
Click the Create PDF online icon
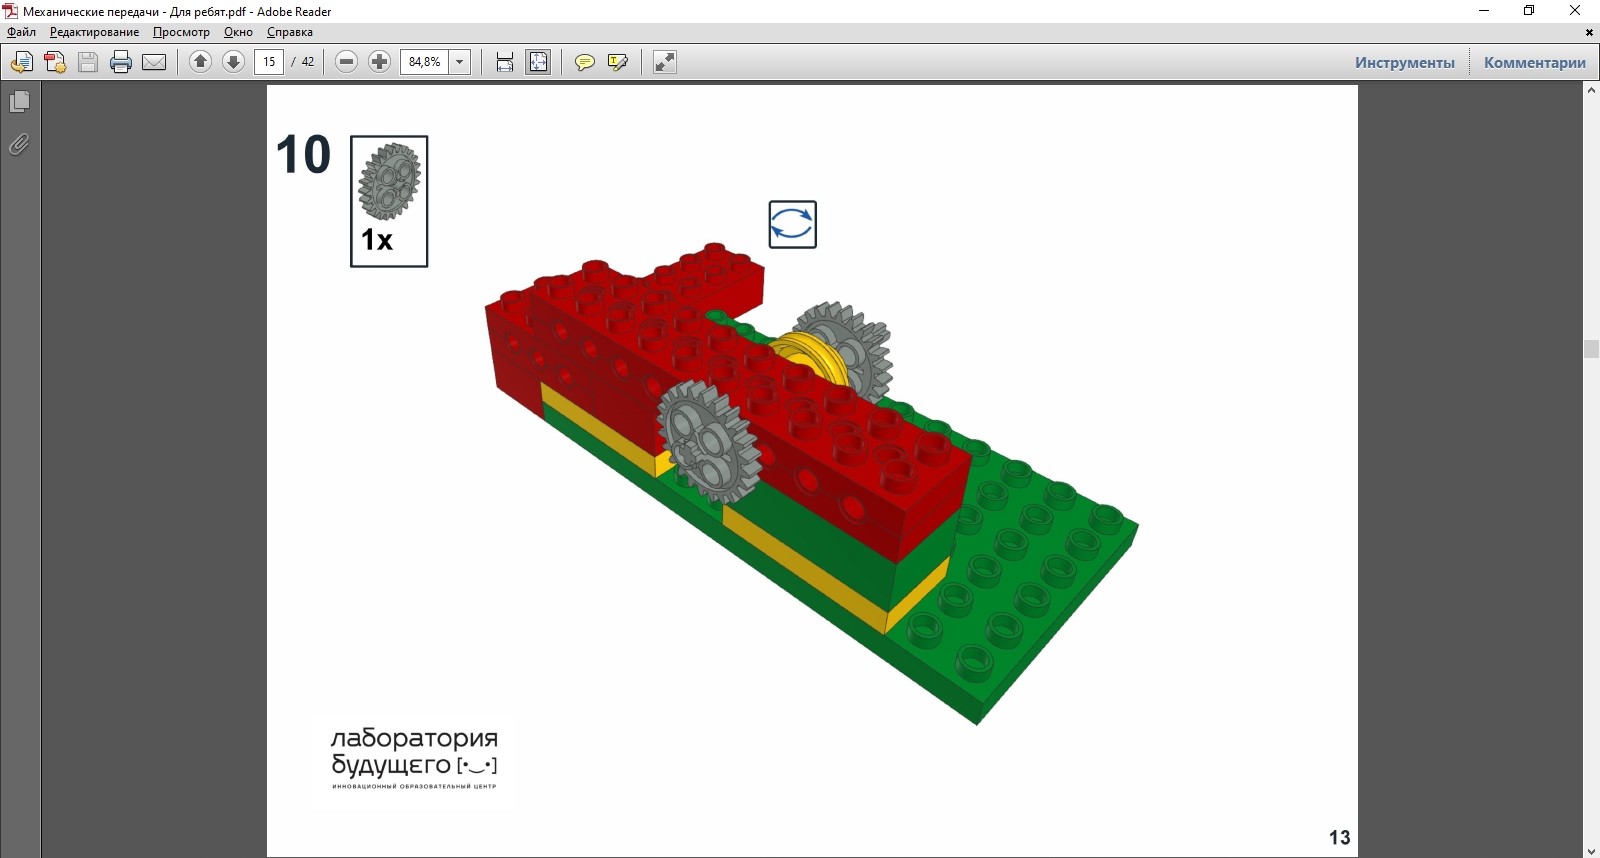[x=21, y=62]
